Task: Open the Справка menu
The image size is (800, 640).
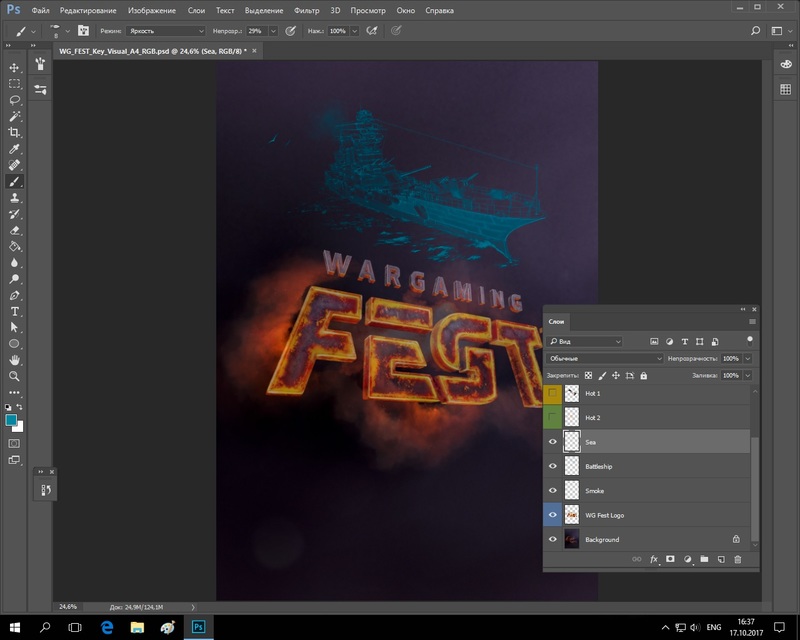Action: click(x=439, y=10)
